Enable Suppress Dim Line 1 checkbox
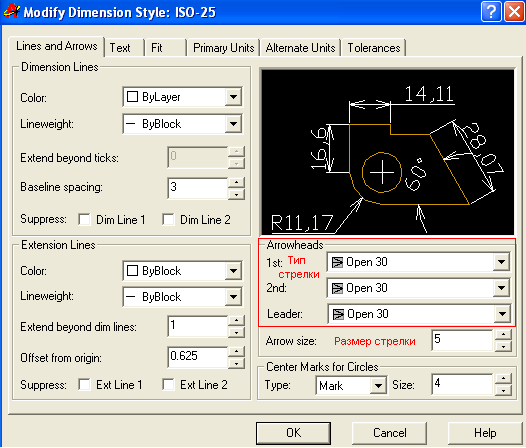 84,220
